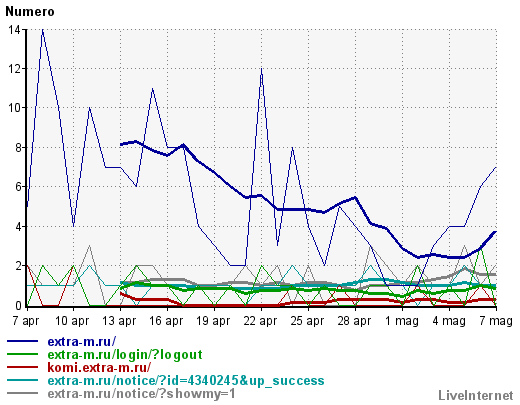Viewport: 520px width, 405px height.
Task: Click the green legend line swatch for login/?logout
Action: pyautogui.click(x=22, y=354)
